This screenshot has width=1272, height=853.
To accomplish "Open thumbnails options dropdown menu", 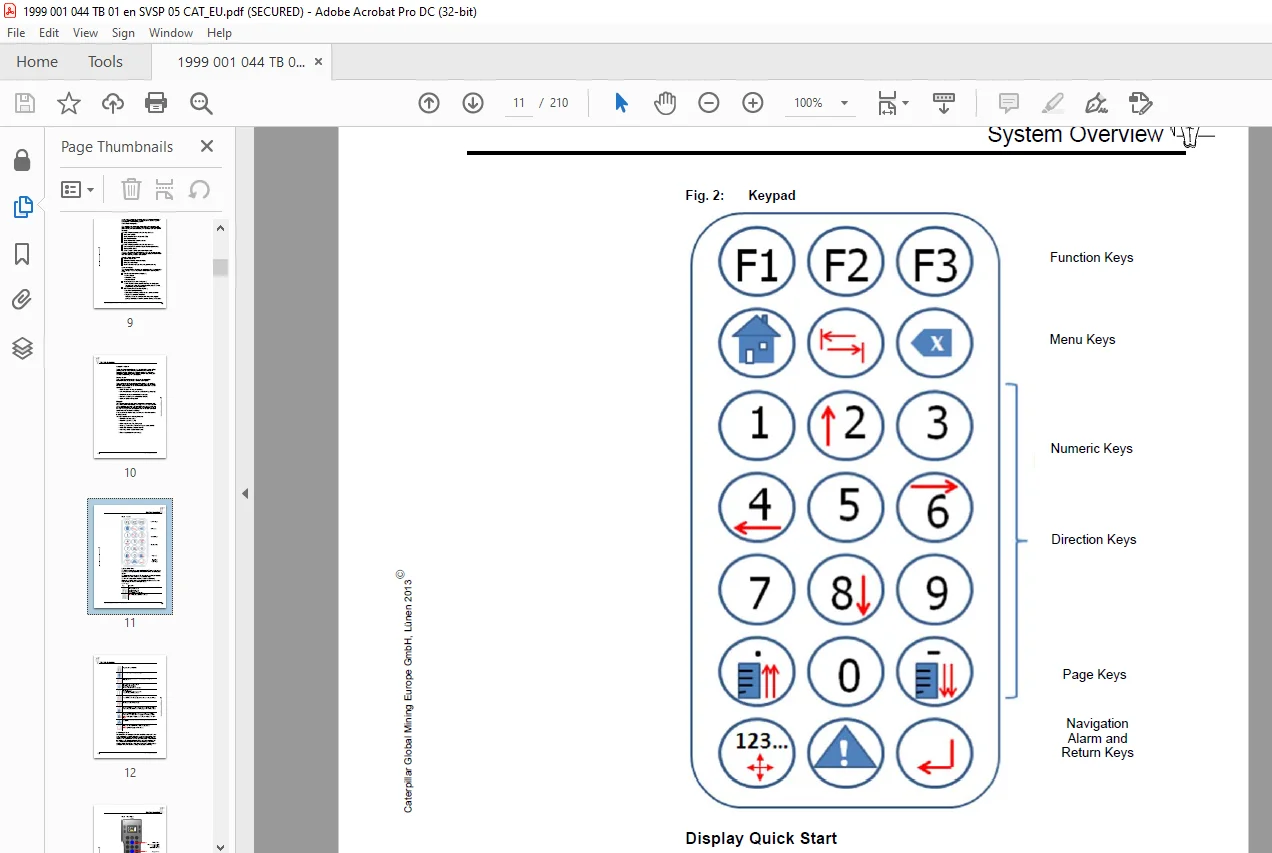I will tap(78, 189).
